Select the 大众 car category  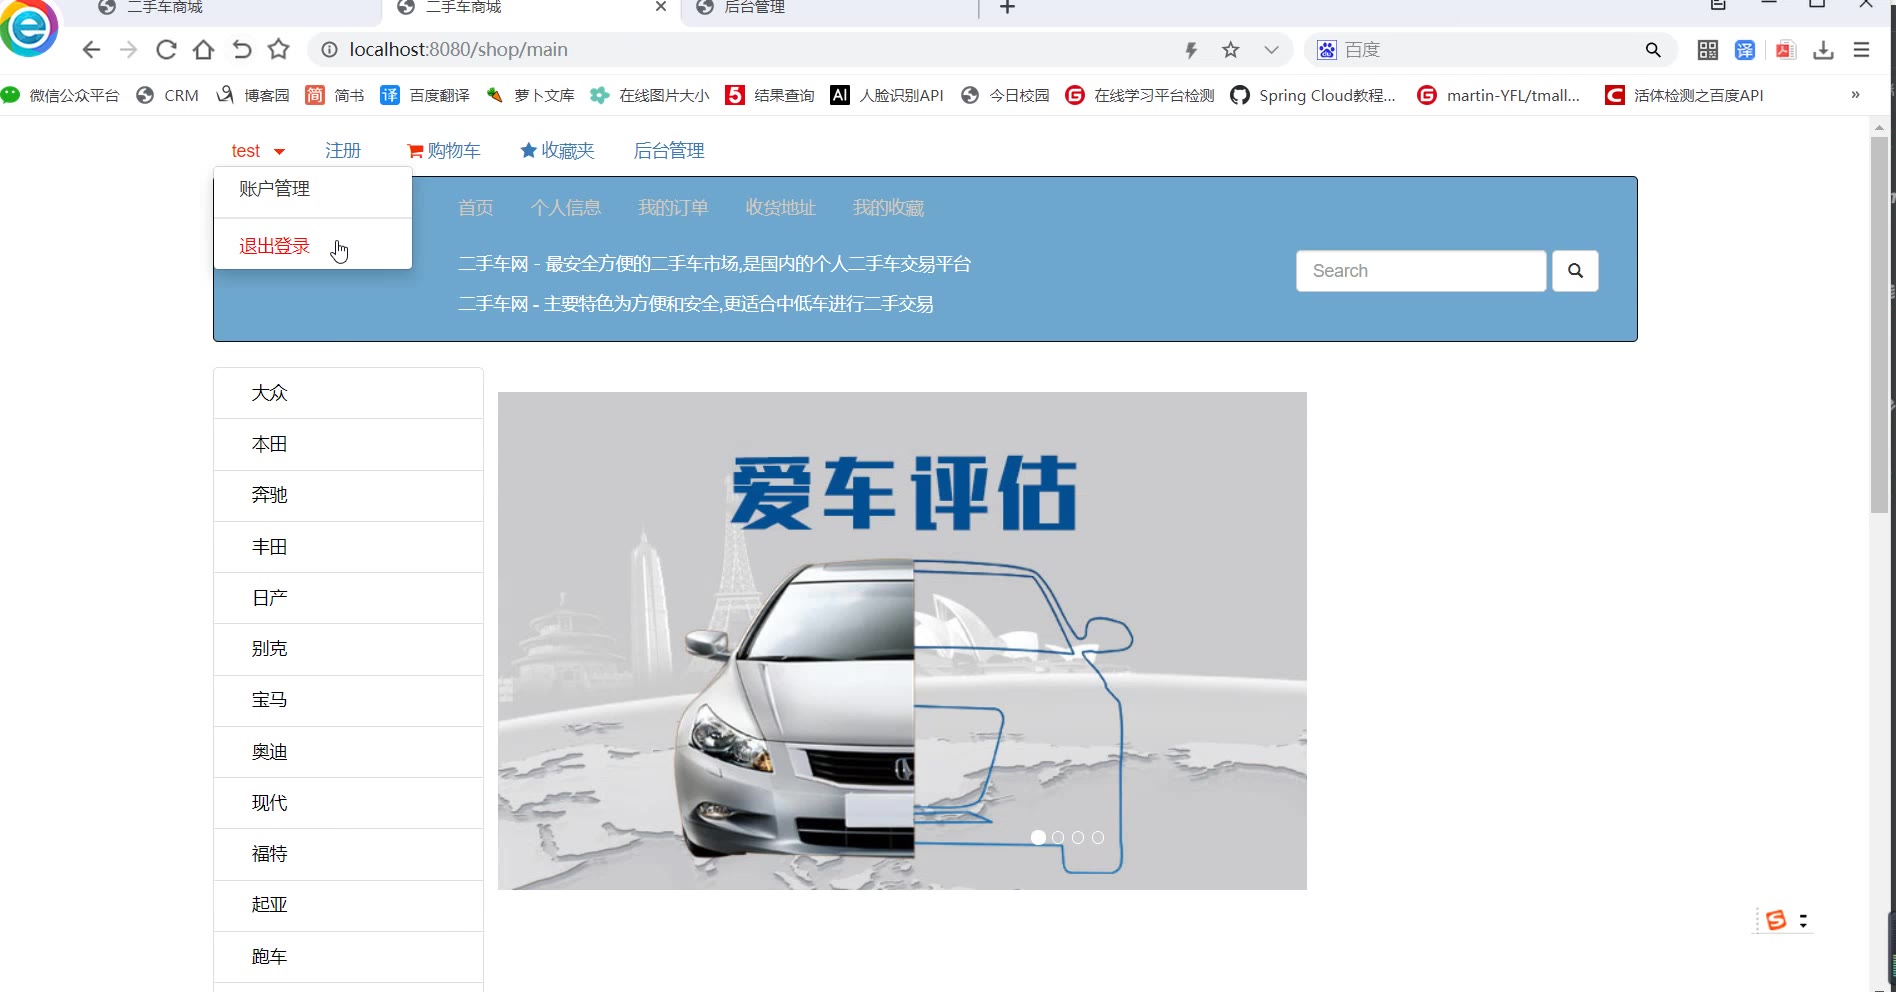pyautogui.click(x=348, y=393)
